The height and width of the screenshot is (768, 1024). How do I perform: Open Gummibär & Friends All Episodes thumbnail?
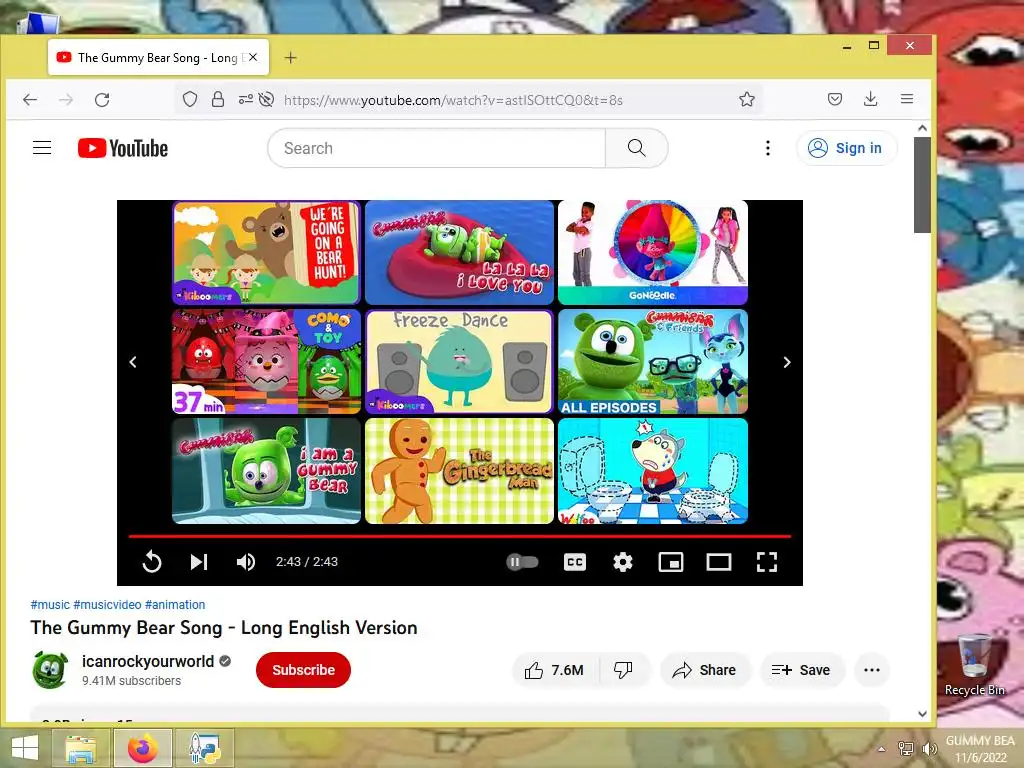(652, 362)
